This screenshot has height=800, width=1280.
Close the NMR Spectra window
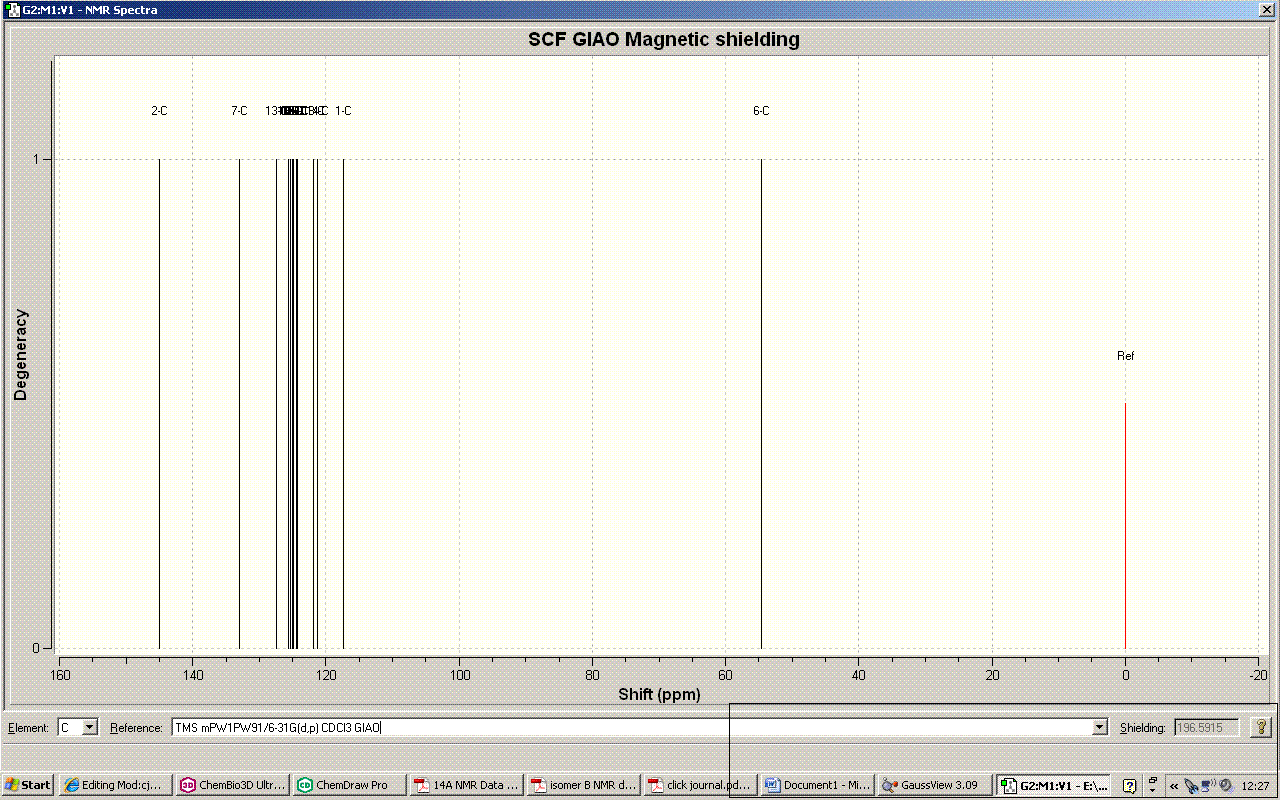1267,9
